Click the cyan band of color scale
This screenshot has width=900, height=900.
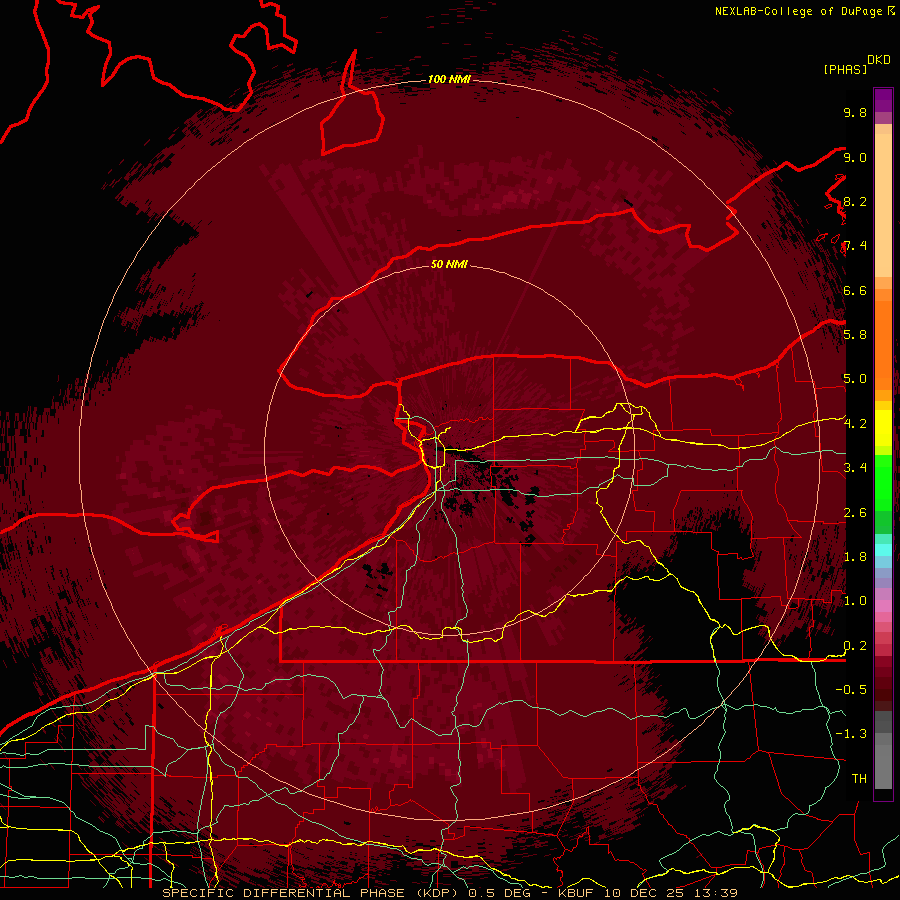click(883, 550)
